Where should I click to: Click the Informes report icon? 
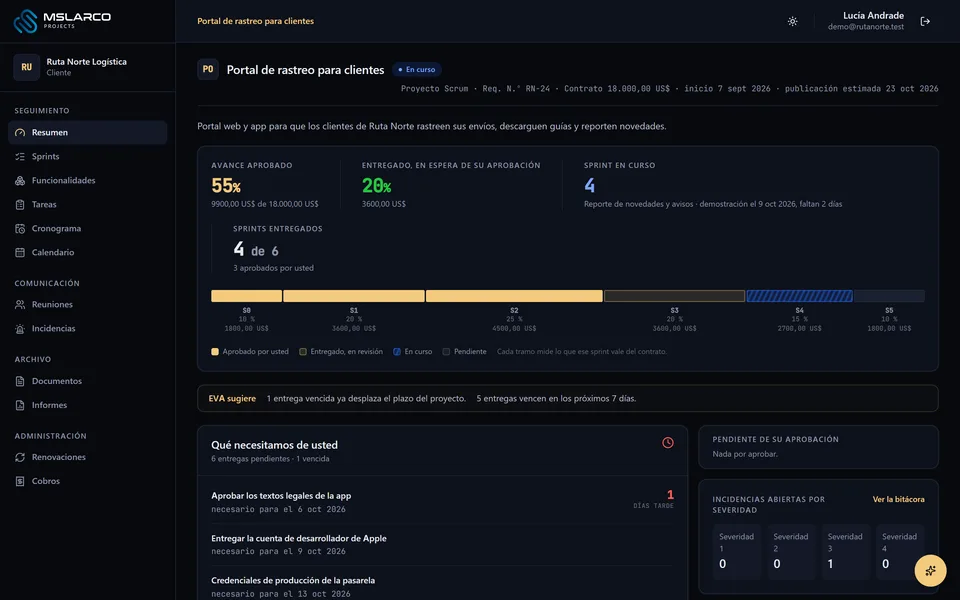[x=20, y=405]
